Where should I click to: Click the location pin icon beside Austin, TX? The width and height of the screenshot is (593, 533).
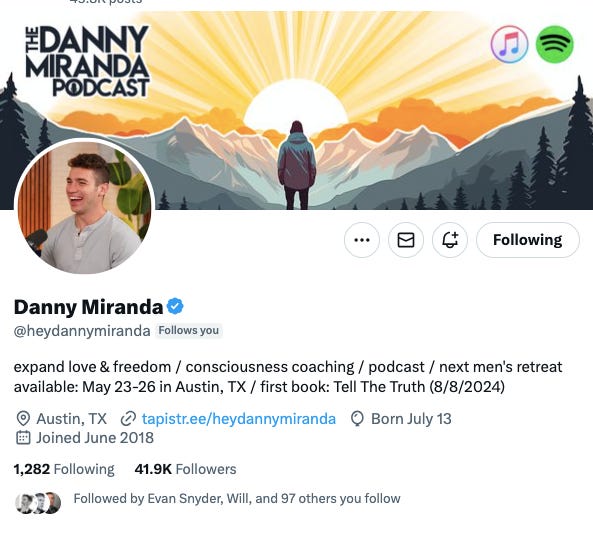tap(23, 419)
